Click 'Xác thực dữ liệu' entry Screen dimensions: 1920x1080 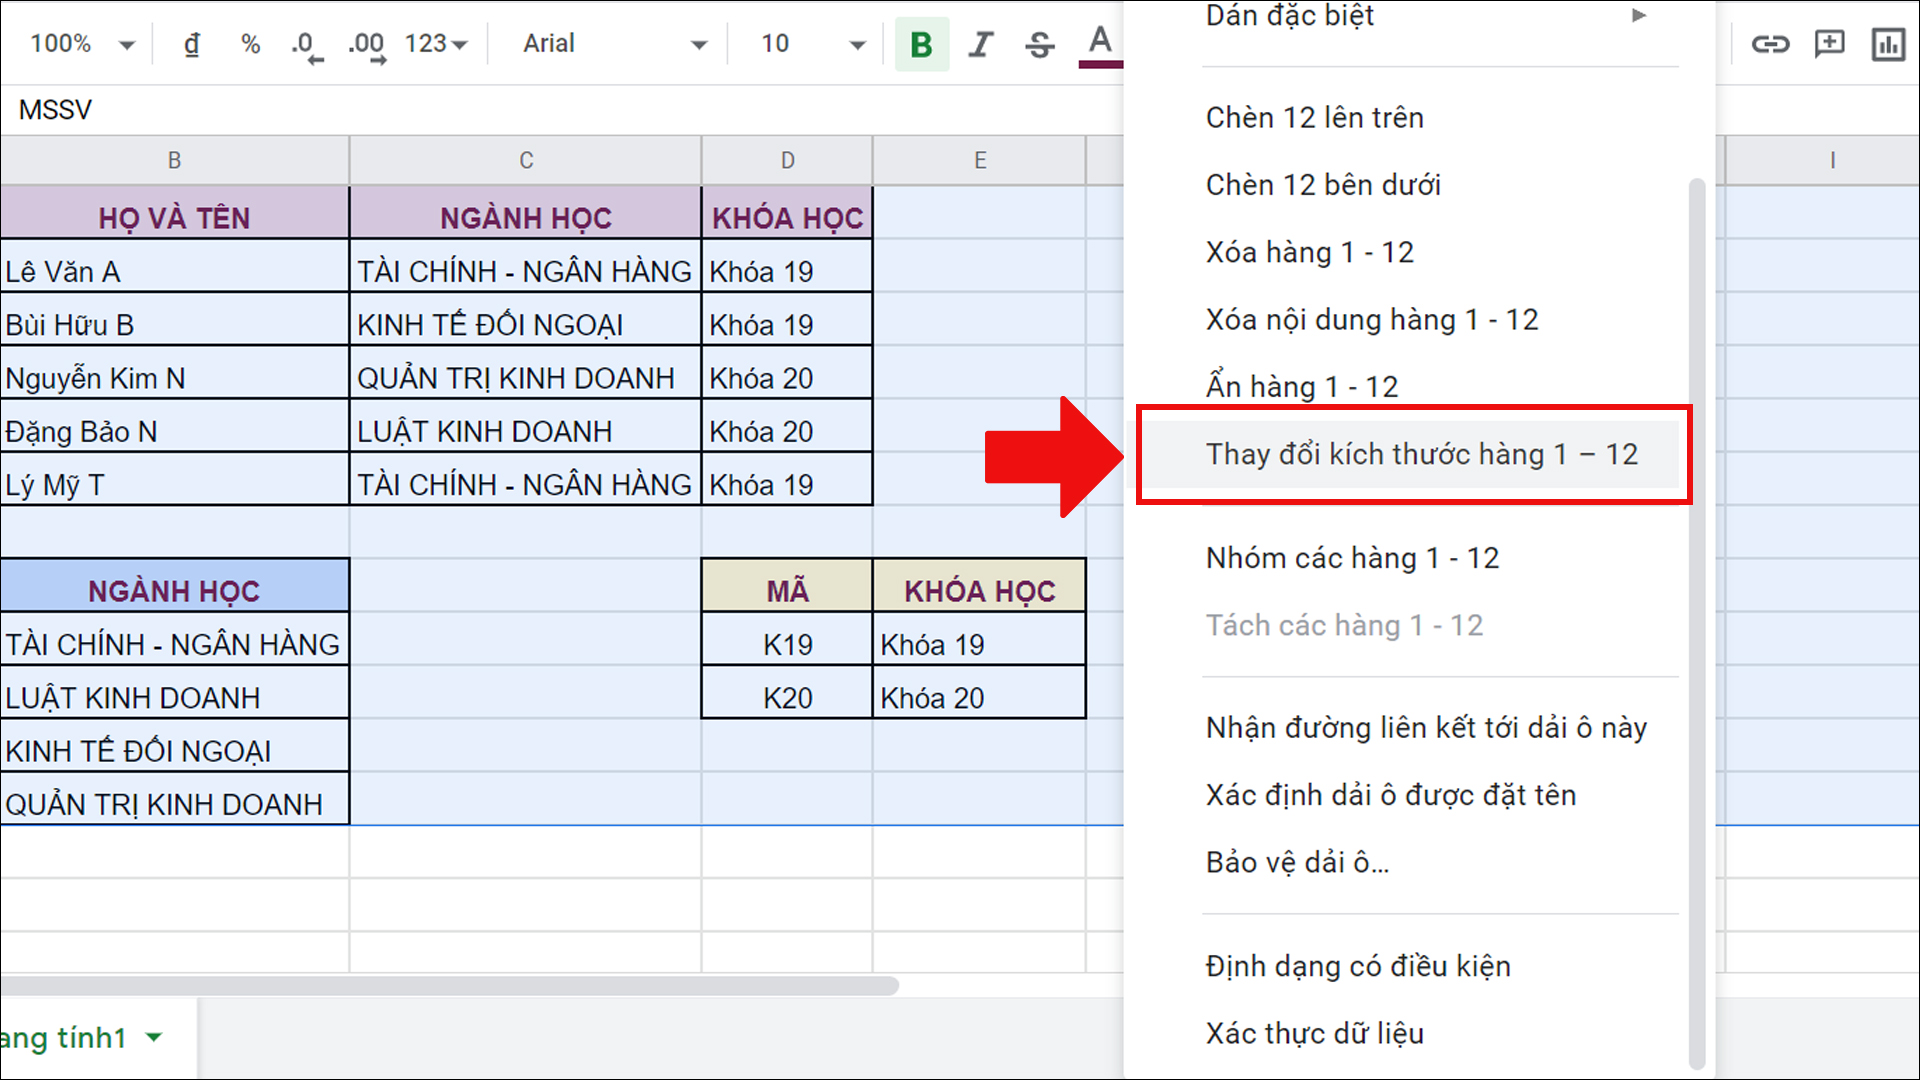pos(1314,1033)
